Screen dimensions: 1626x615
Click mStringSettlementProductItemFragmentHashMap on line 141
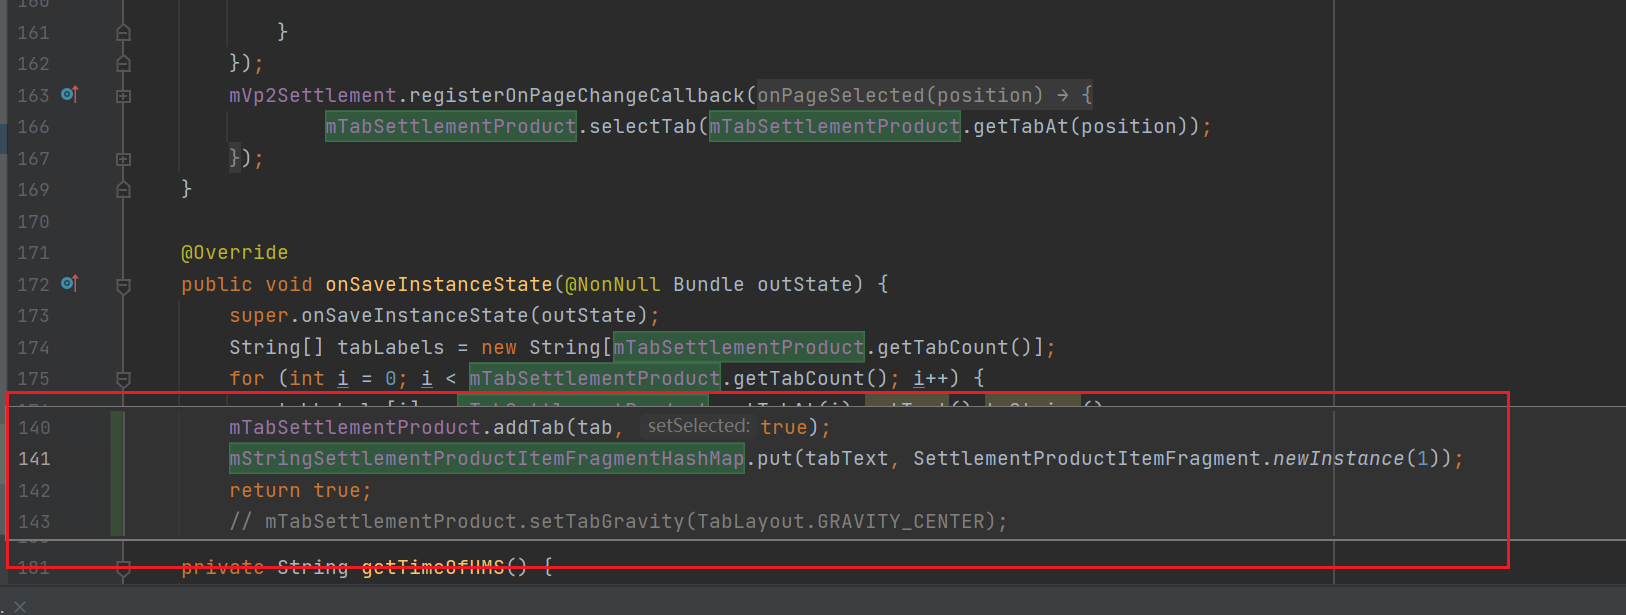[487, 458]
